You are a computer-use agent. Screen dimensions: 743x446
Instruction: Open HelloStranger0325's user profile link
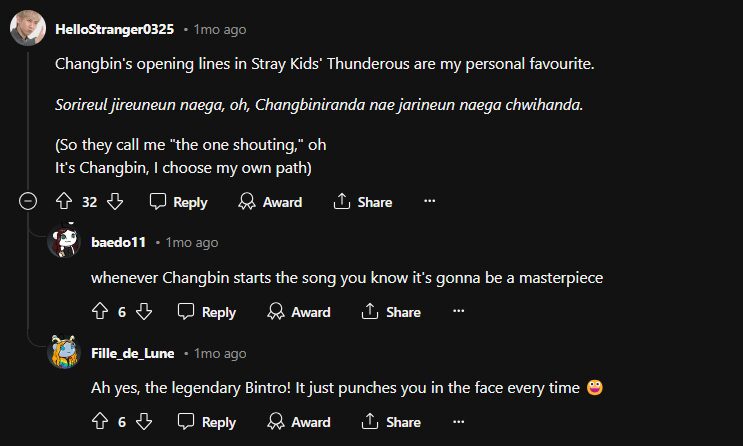coord(114,30)
